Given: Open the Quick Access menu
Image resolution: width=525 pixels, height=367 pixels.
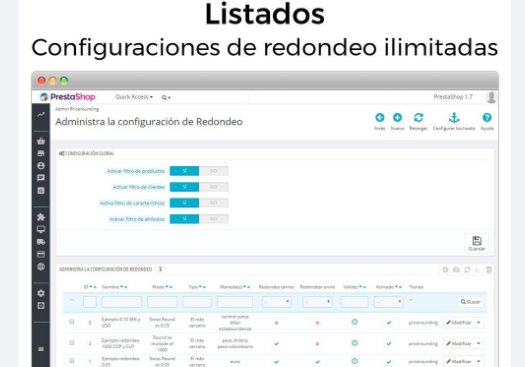Looking at the screenshot, I should (x=134, y=97).
